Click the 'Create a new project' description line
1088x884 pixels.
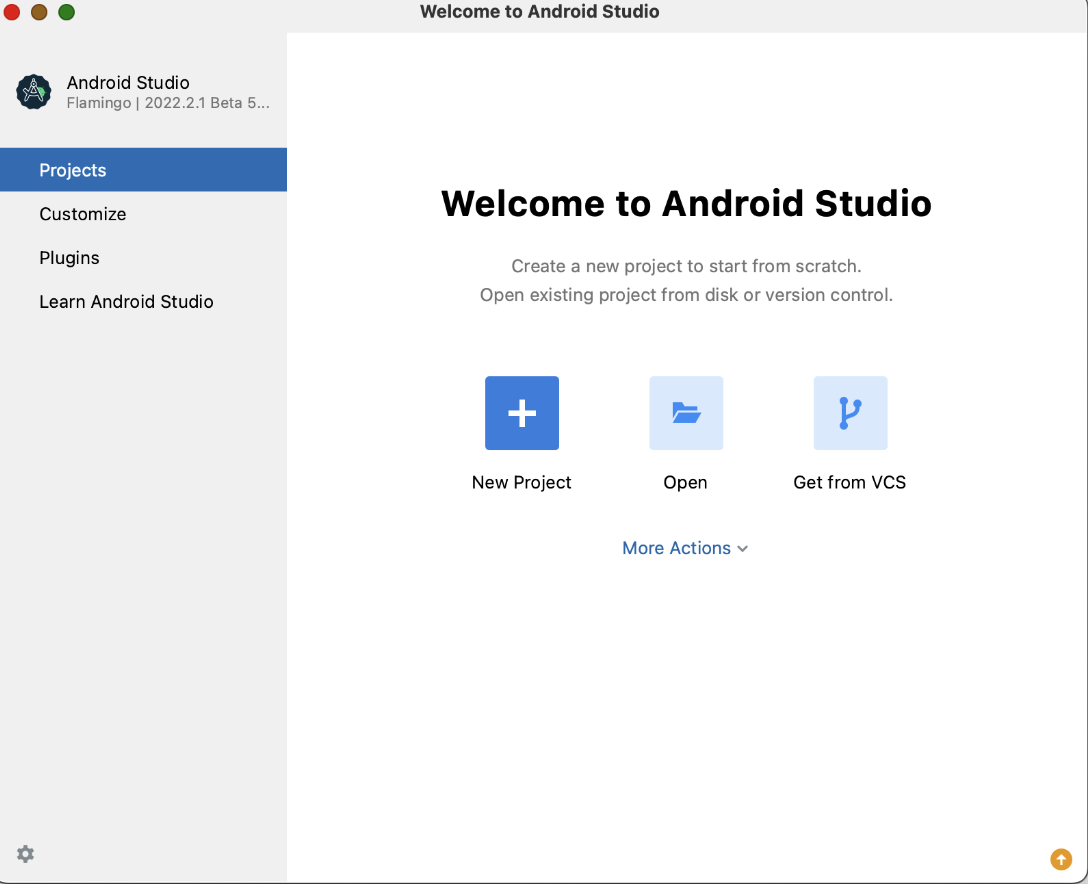coord(686,266)
